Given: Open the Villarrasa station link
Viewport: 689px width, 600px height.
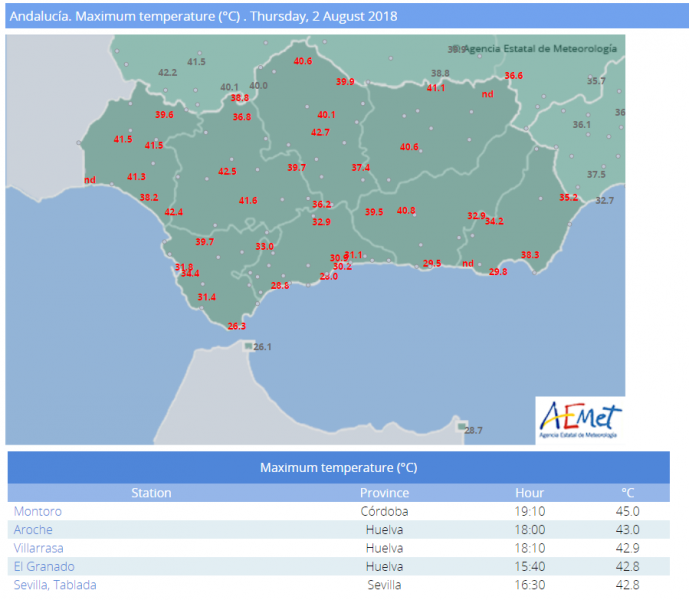Looking at the screenshot, I should click(x=39, y=548).
